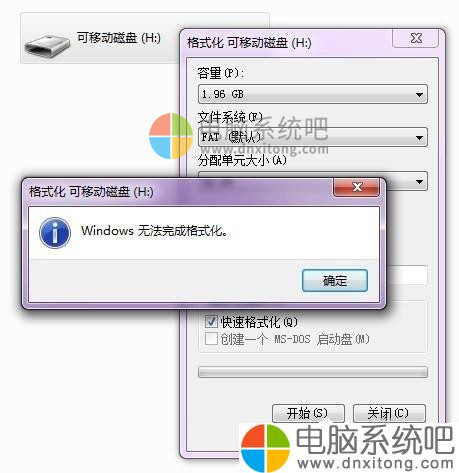Click the 关闭(C) button
This screenshot has height=473, width=459.
coord(389,413)
